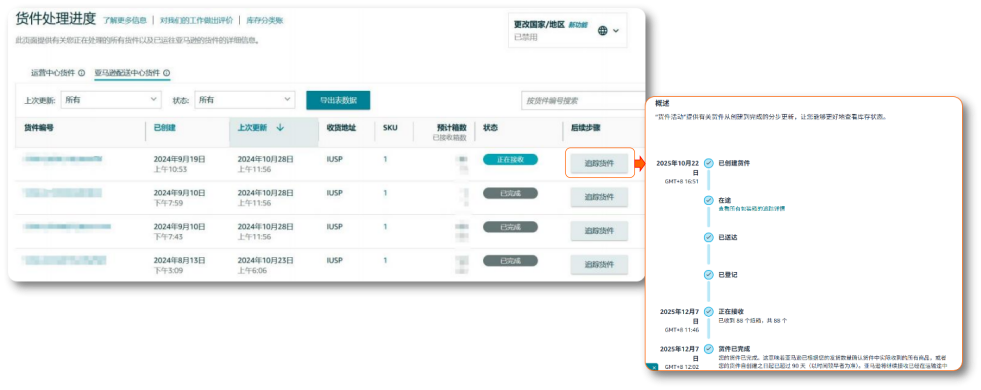981x390 pixels.
Task: Expand the chevron beside the globe icon
Action: (x=616, y=30)
